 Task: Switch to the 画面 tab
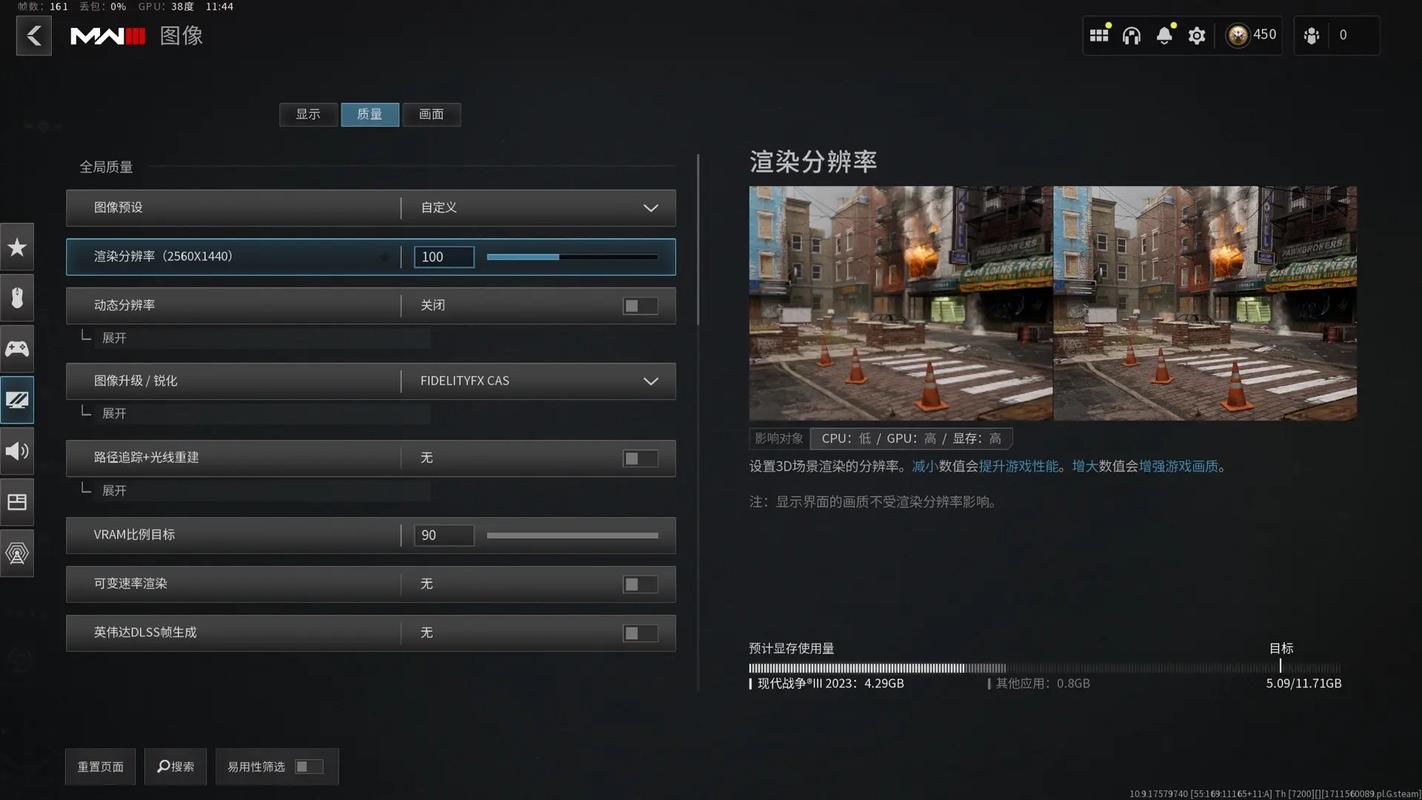point(431,114)
